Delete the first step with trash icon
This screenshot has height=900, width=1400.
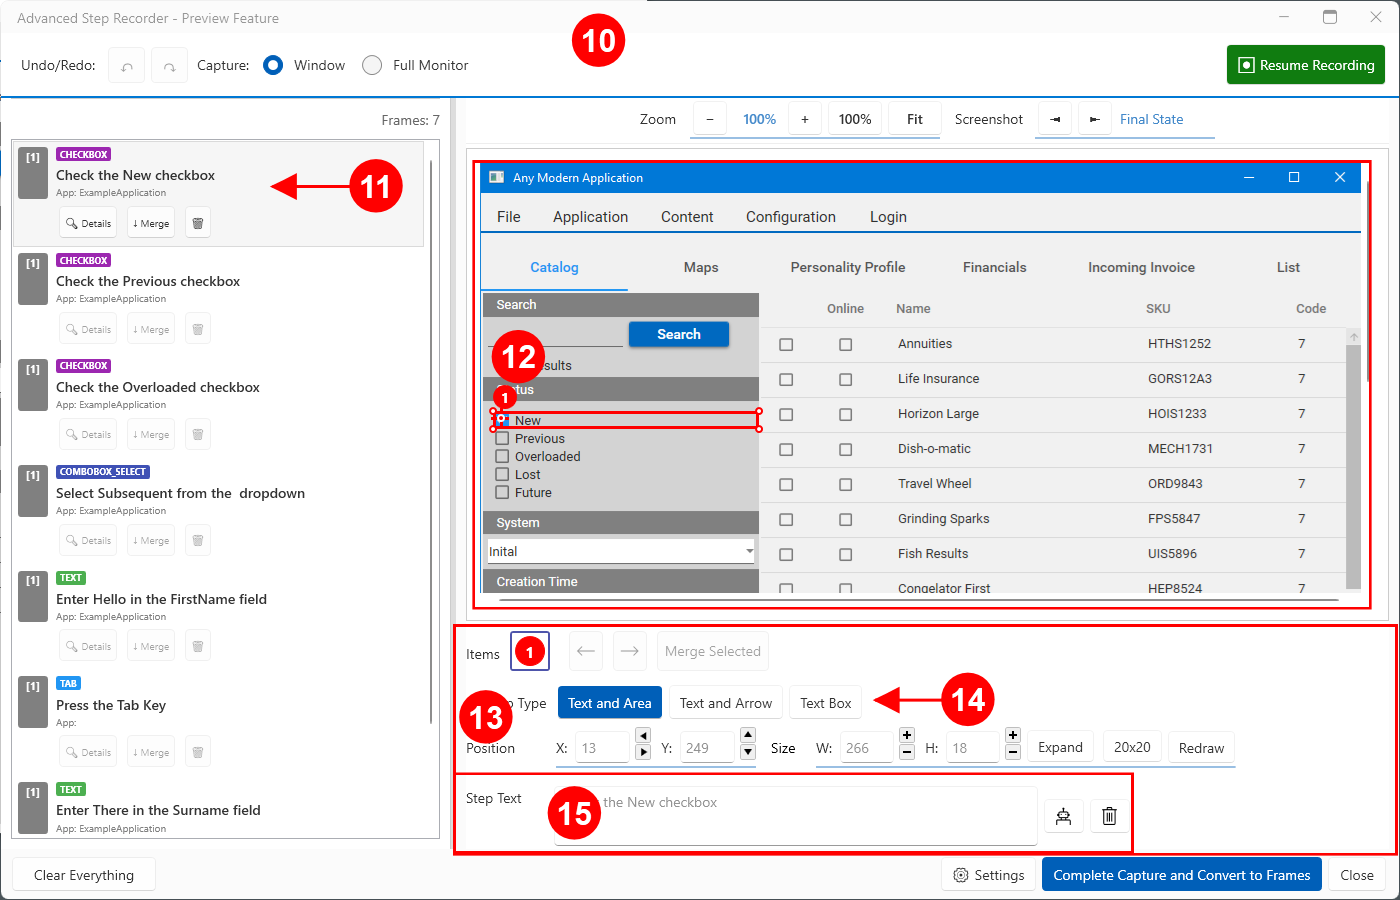pos(198,223)
